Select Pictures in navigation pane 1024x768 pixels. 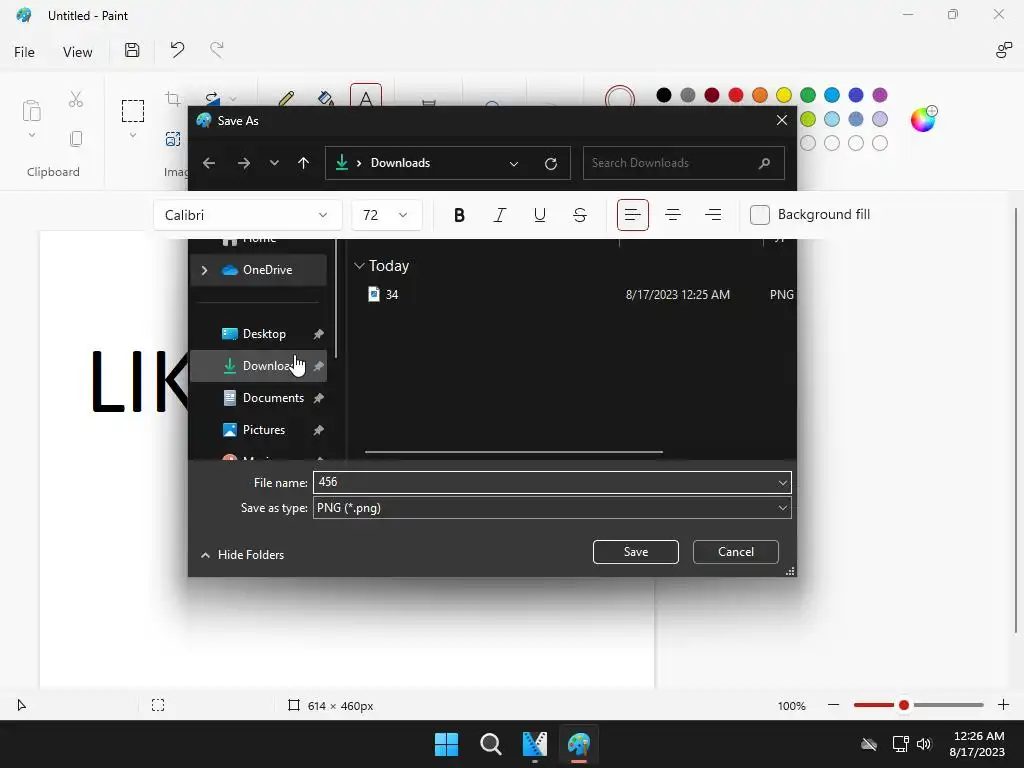point(259,430)
